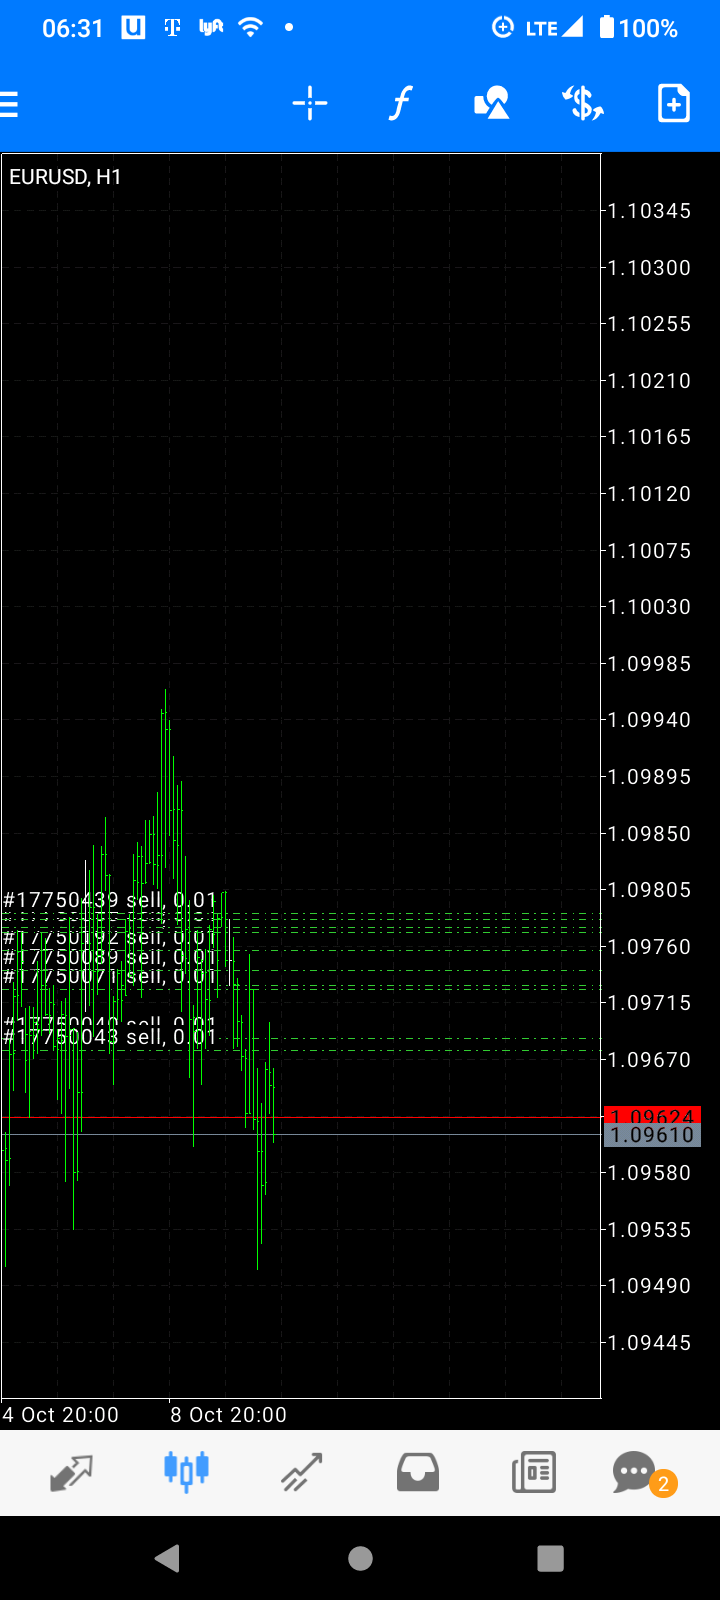Tap the red ask price label 1.09624
The width and height of the screenshot is (720, 1600).
pos(652,1116)
